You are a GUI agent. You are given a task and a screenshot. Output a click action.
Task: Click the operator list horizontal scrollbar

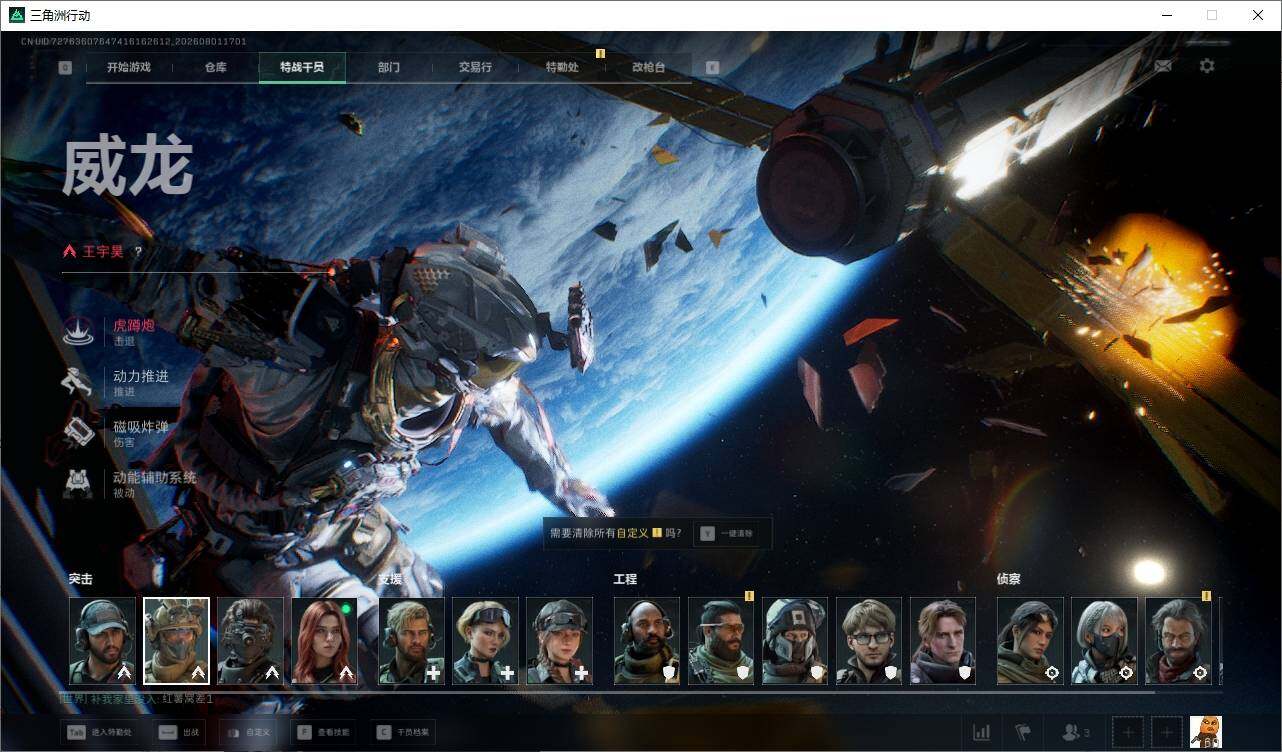click(x=608, y=691)
